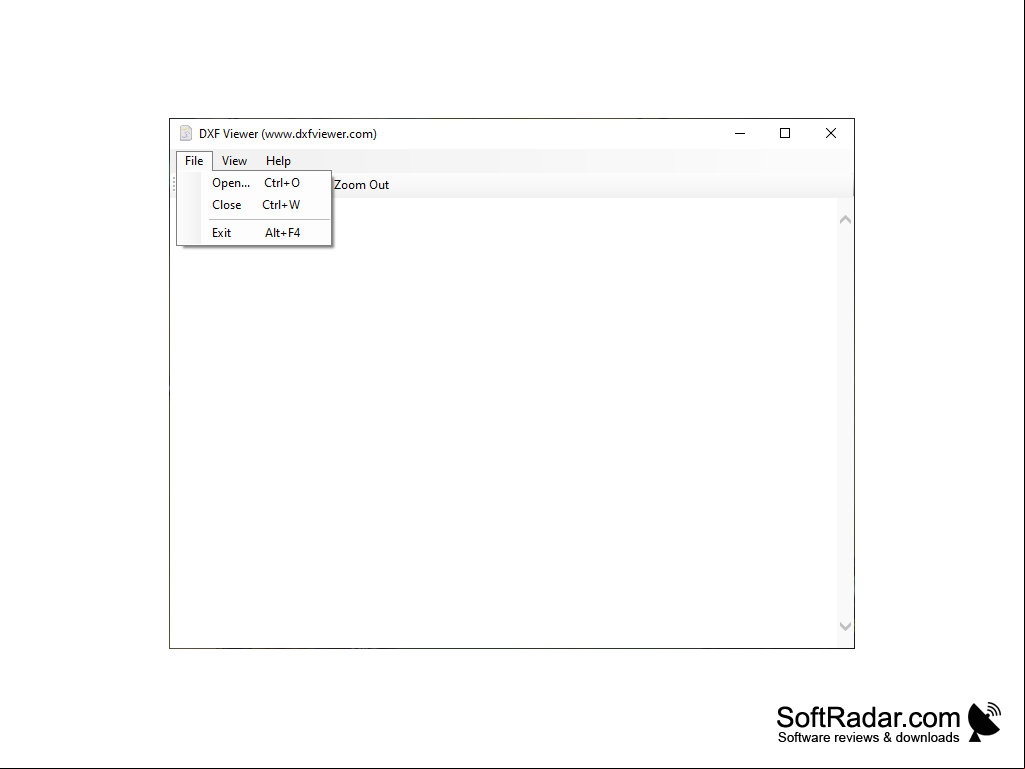The height and width of the screenshot is (769, 1025).
Task: Click the scrollbar up arrow
Action: click(x=845, y=220)
